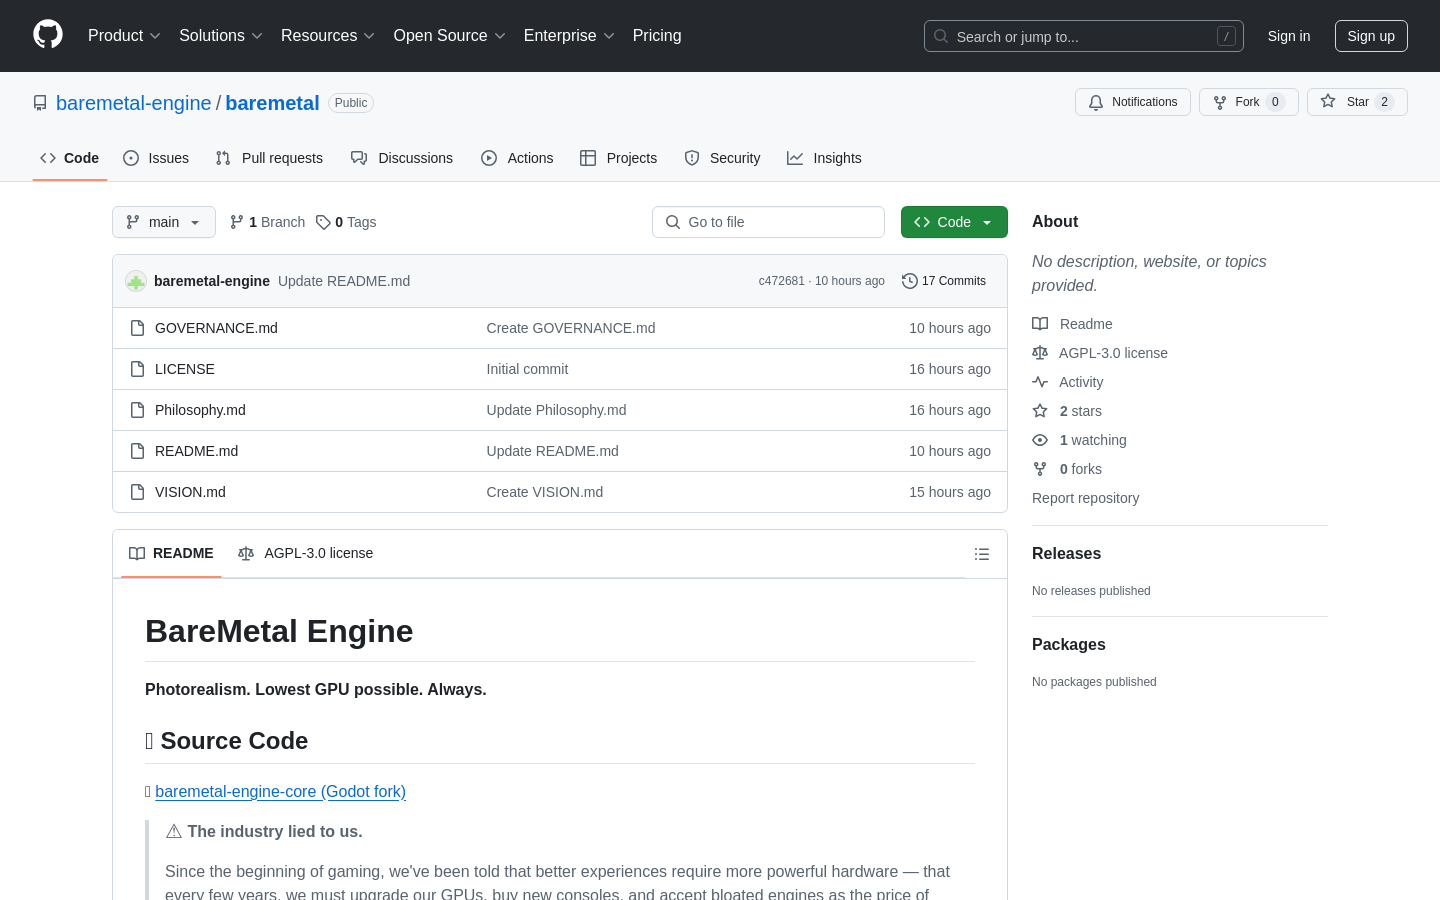
Task: Click the GitHub logo icon
Action: (48, 35)
